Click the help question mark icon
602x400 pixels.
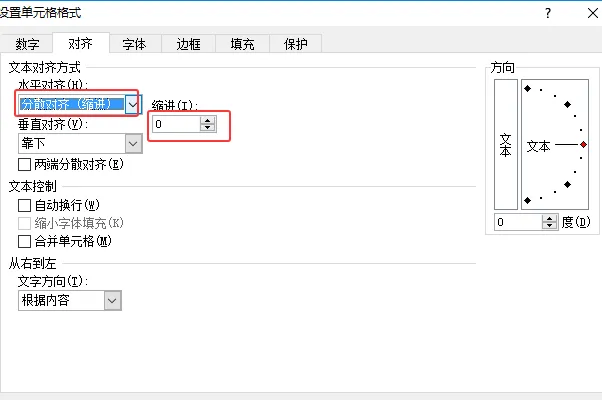(548, 13)
